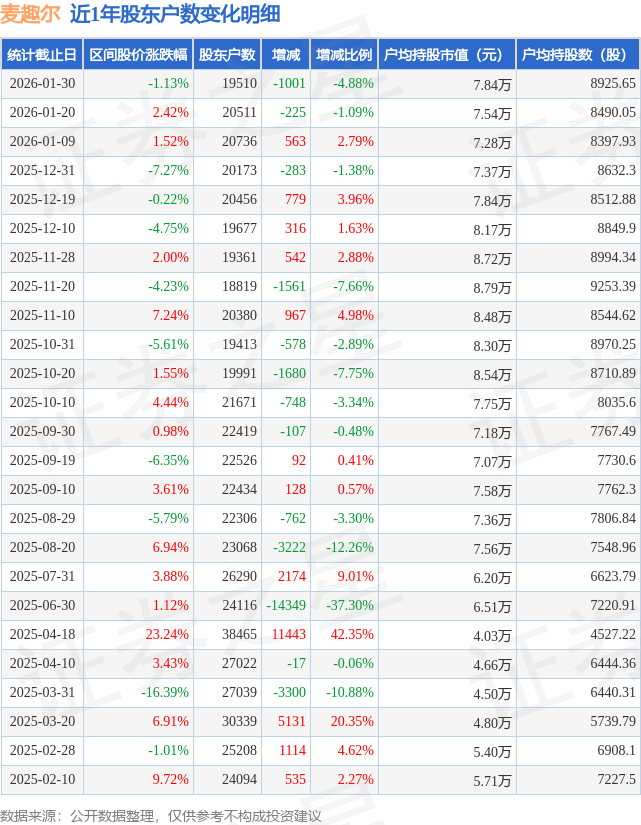Image resolution: width=641 pixels, height=825 pixels.
Task: Select the 区间股价涨跌幅 column header
Action: coord(137,55)
